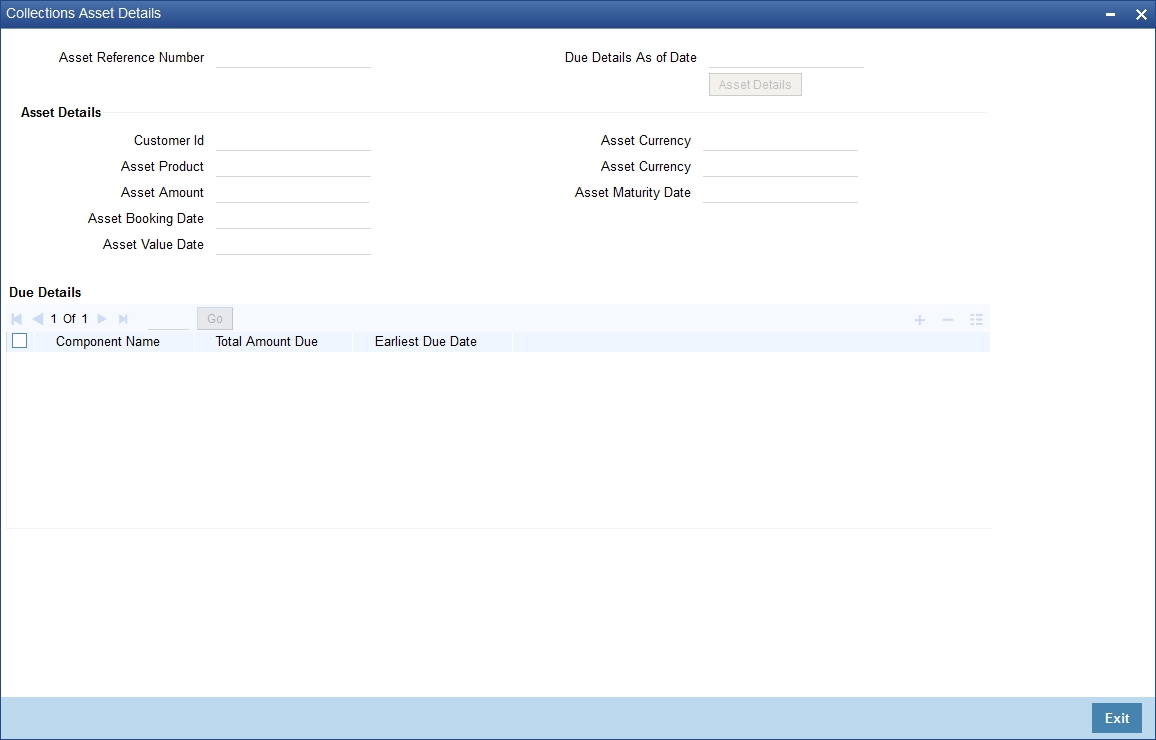Focus the Asset Product field
The width and height of the screenshot is (1156, 740).
click(x=293, y=167)
